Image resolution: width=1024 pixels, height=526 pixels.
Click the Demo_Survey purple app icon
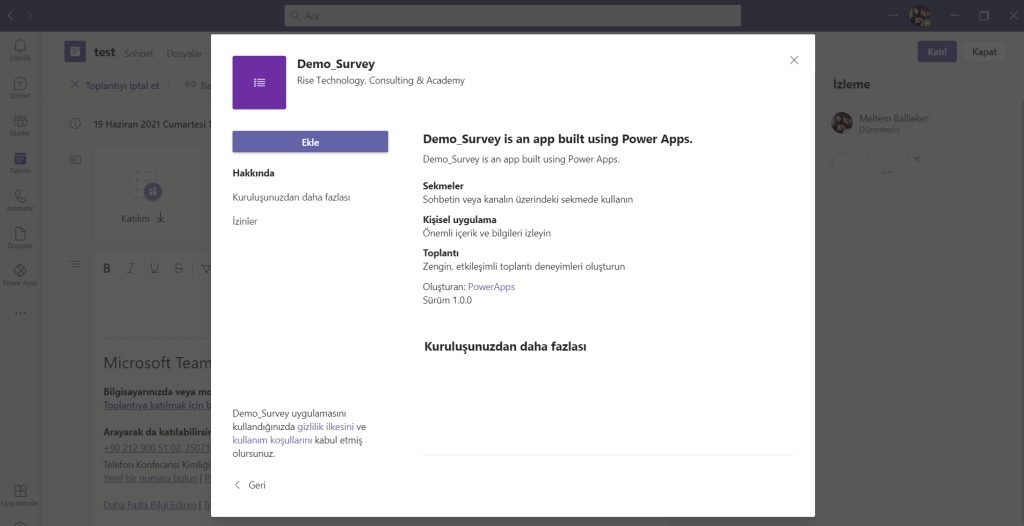point(259,82)
